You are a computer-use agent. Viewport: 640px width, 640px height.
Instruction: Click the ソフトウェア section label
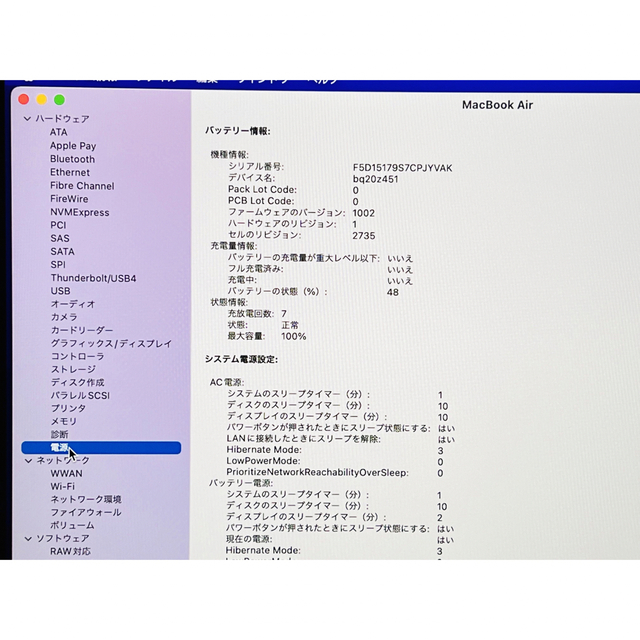click(63, 539)
